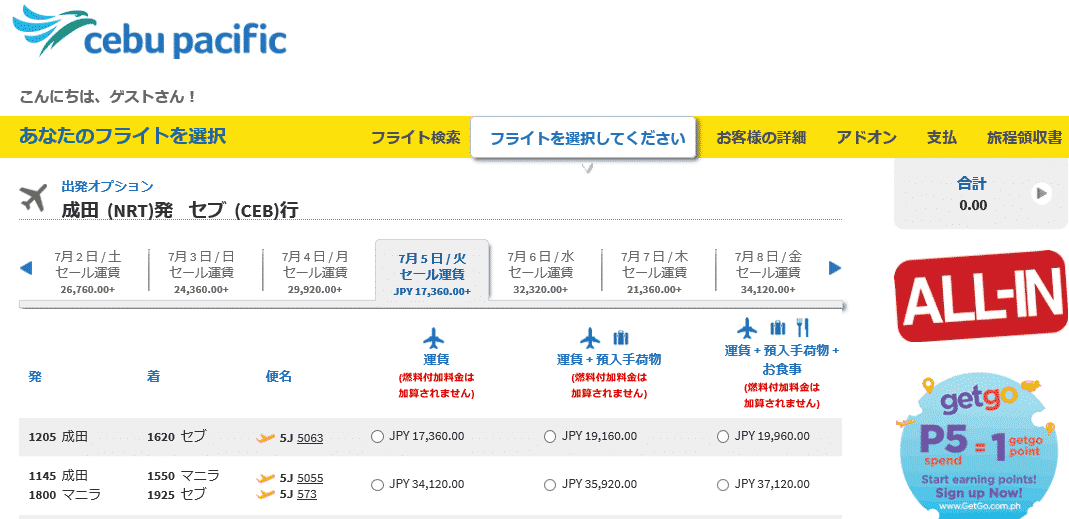Go to フライト検索 step

[415, 138]
